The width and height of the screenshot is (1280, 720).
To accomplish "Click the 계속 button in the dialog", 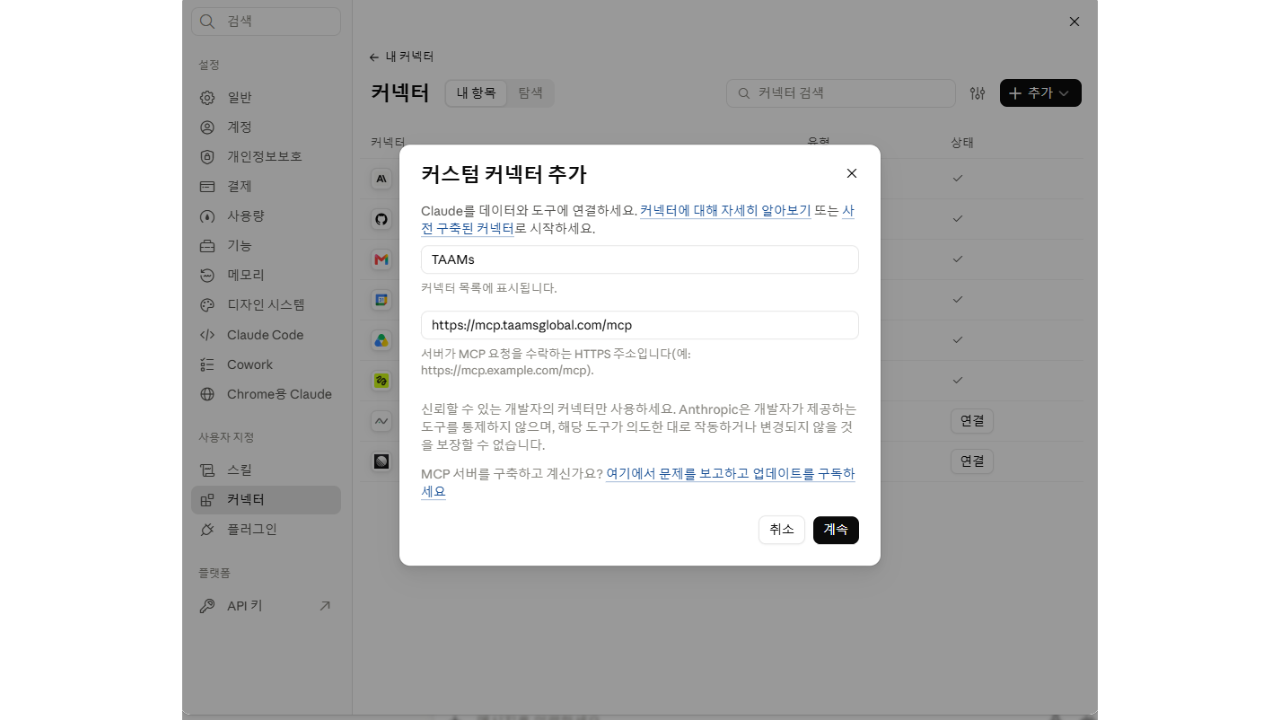I will tap(836, 530).
